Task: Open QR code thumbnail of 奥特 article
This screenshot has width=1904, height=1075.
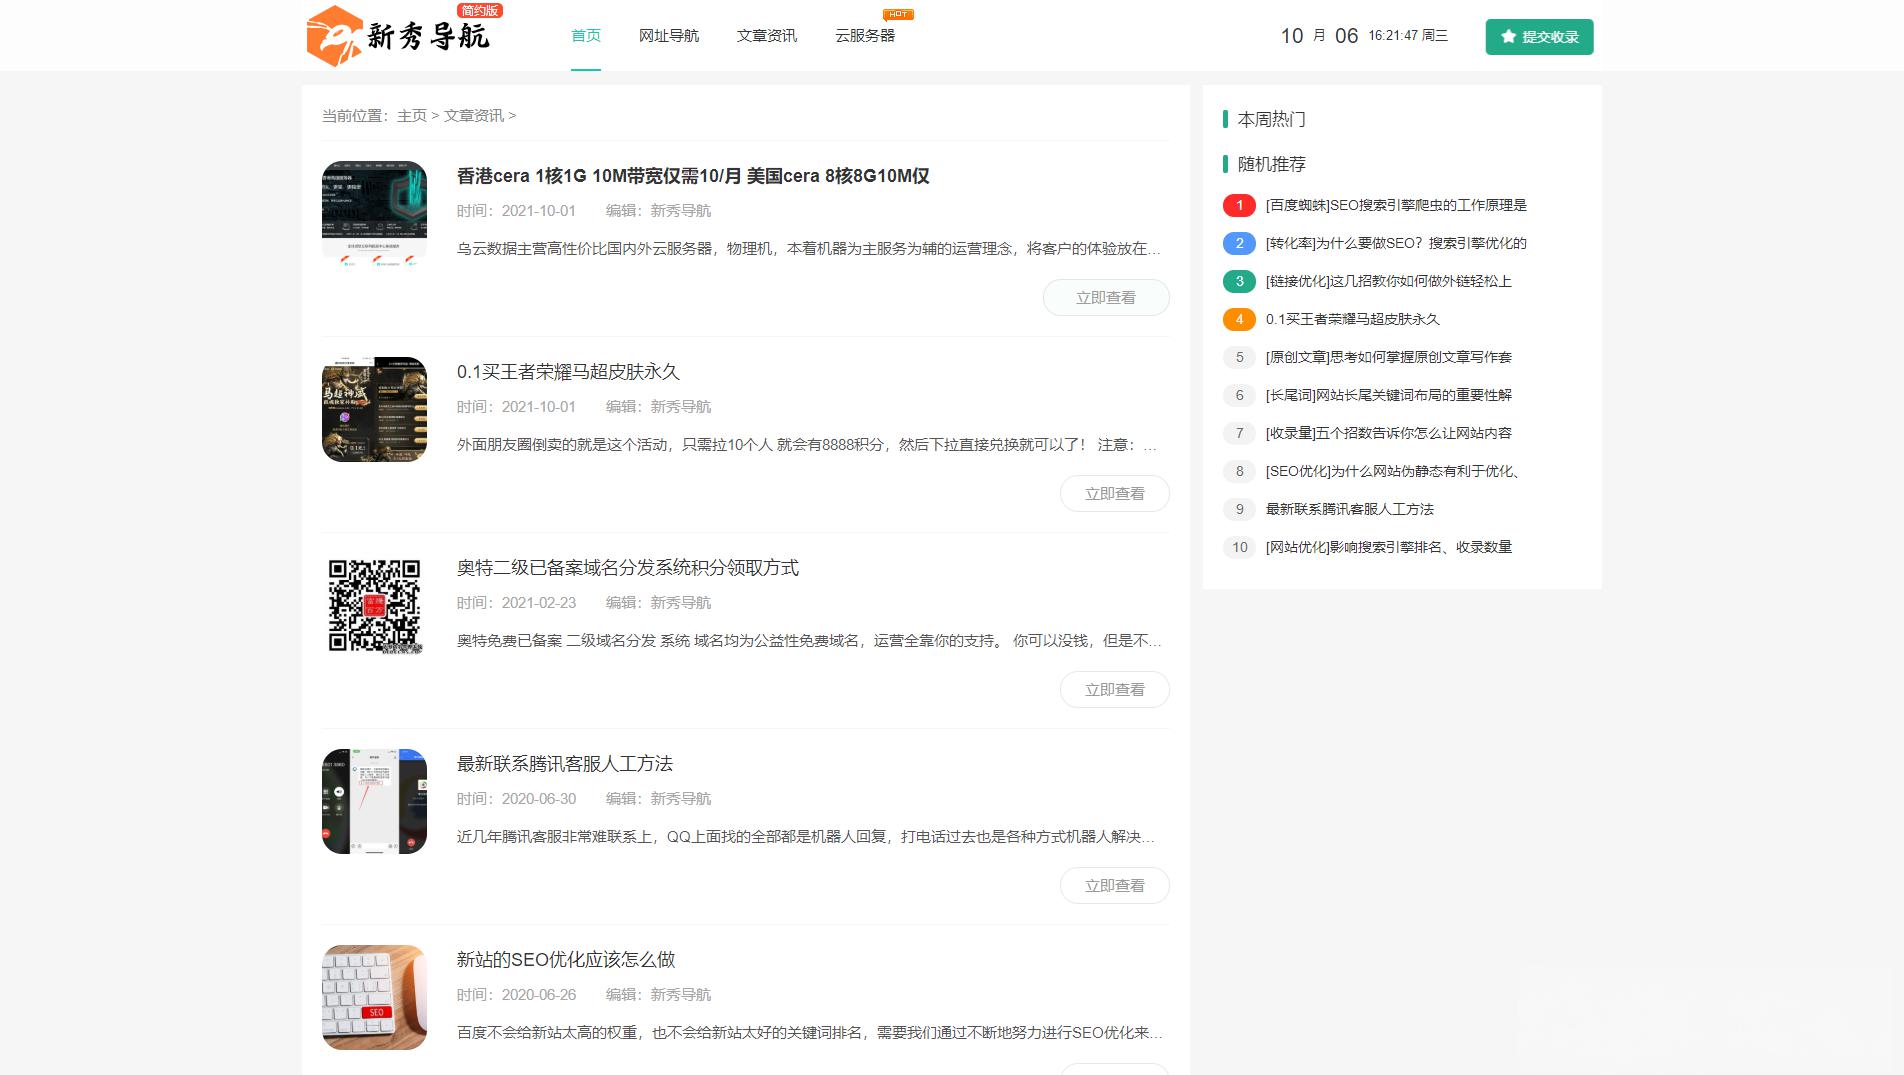Action: (x=374, y=605)
